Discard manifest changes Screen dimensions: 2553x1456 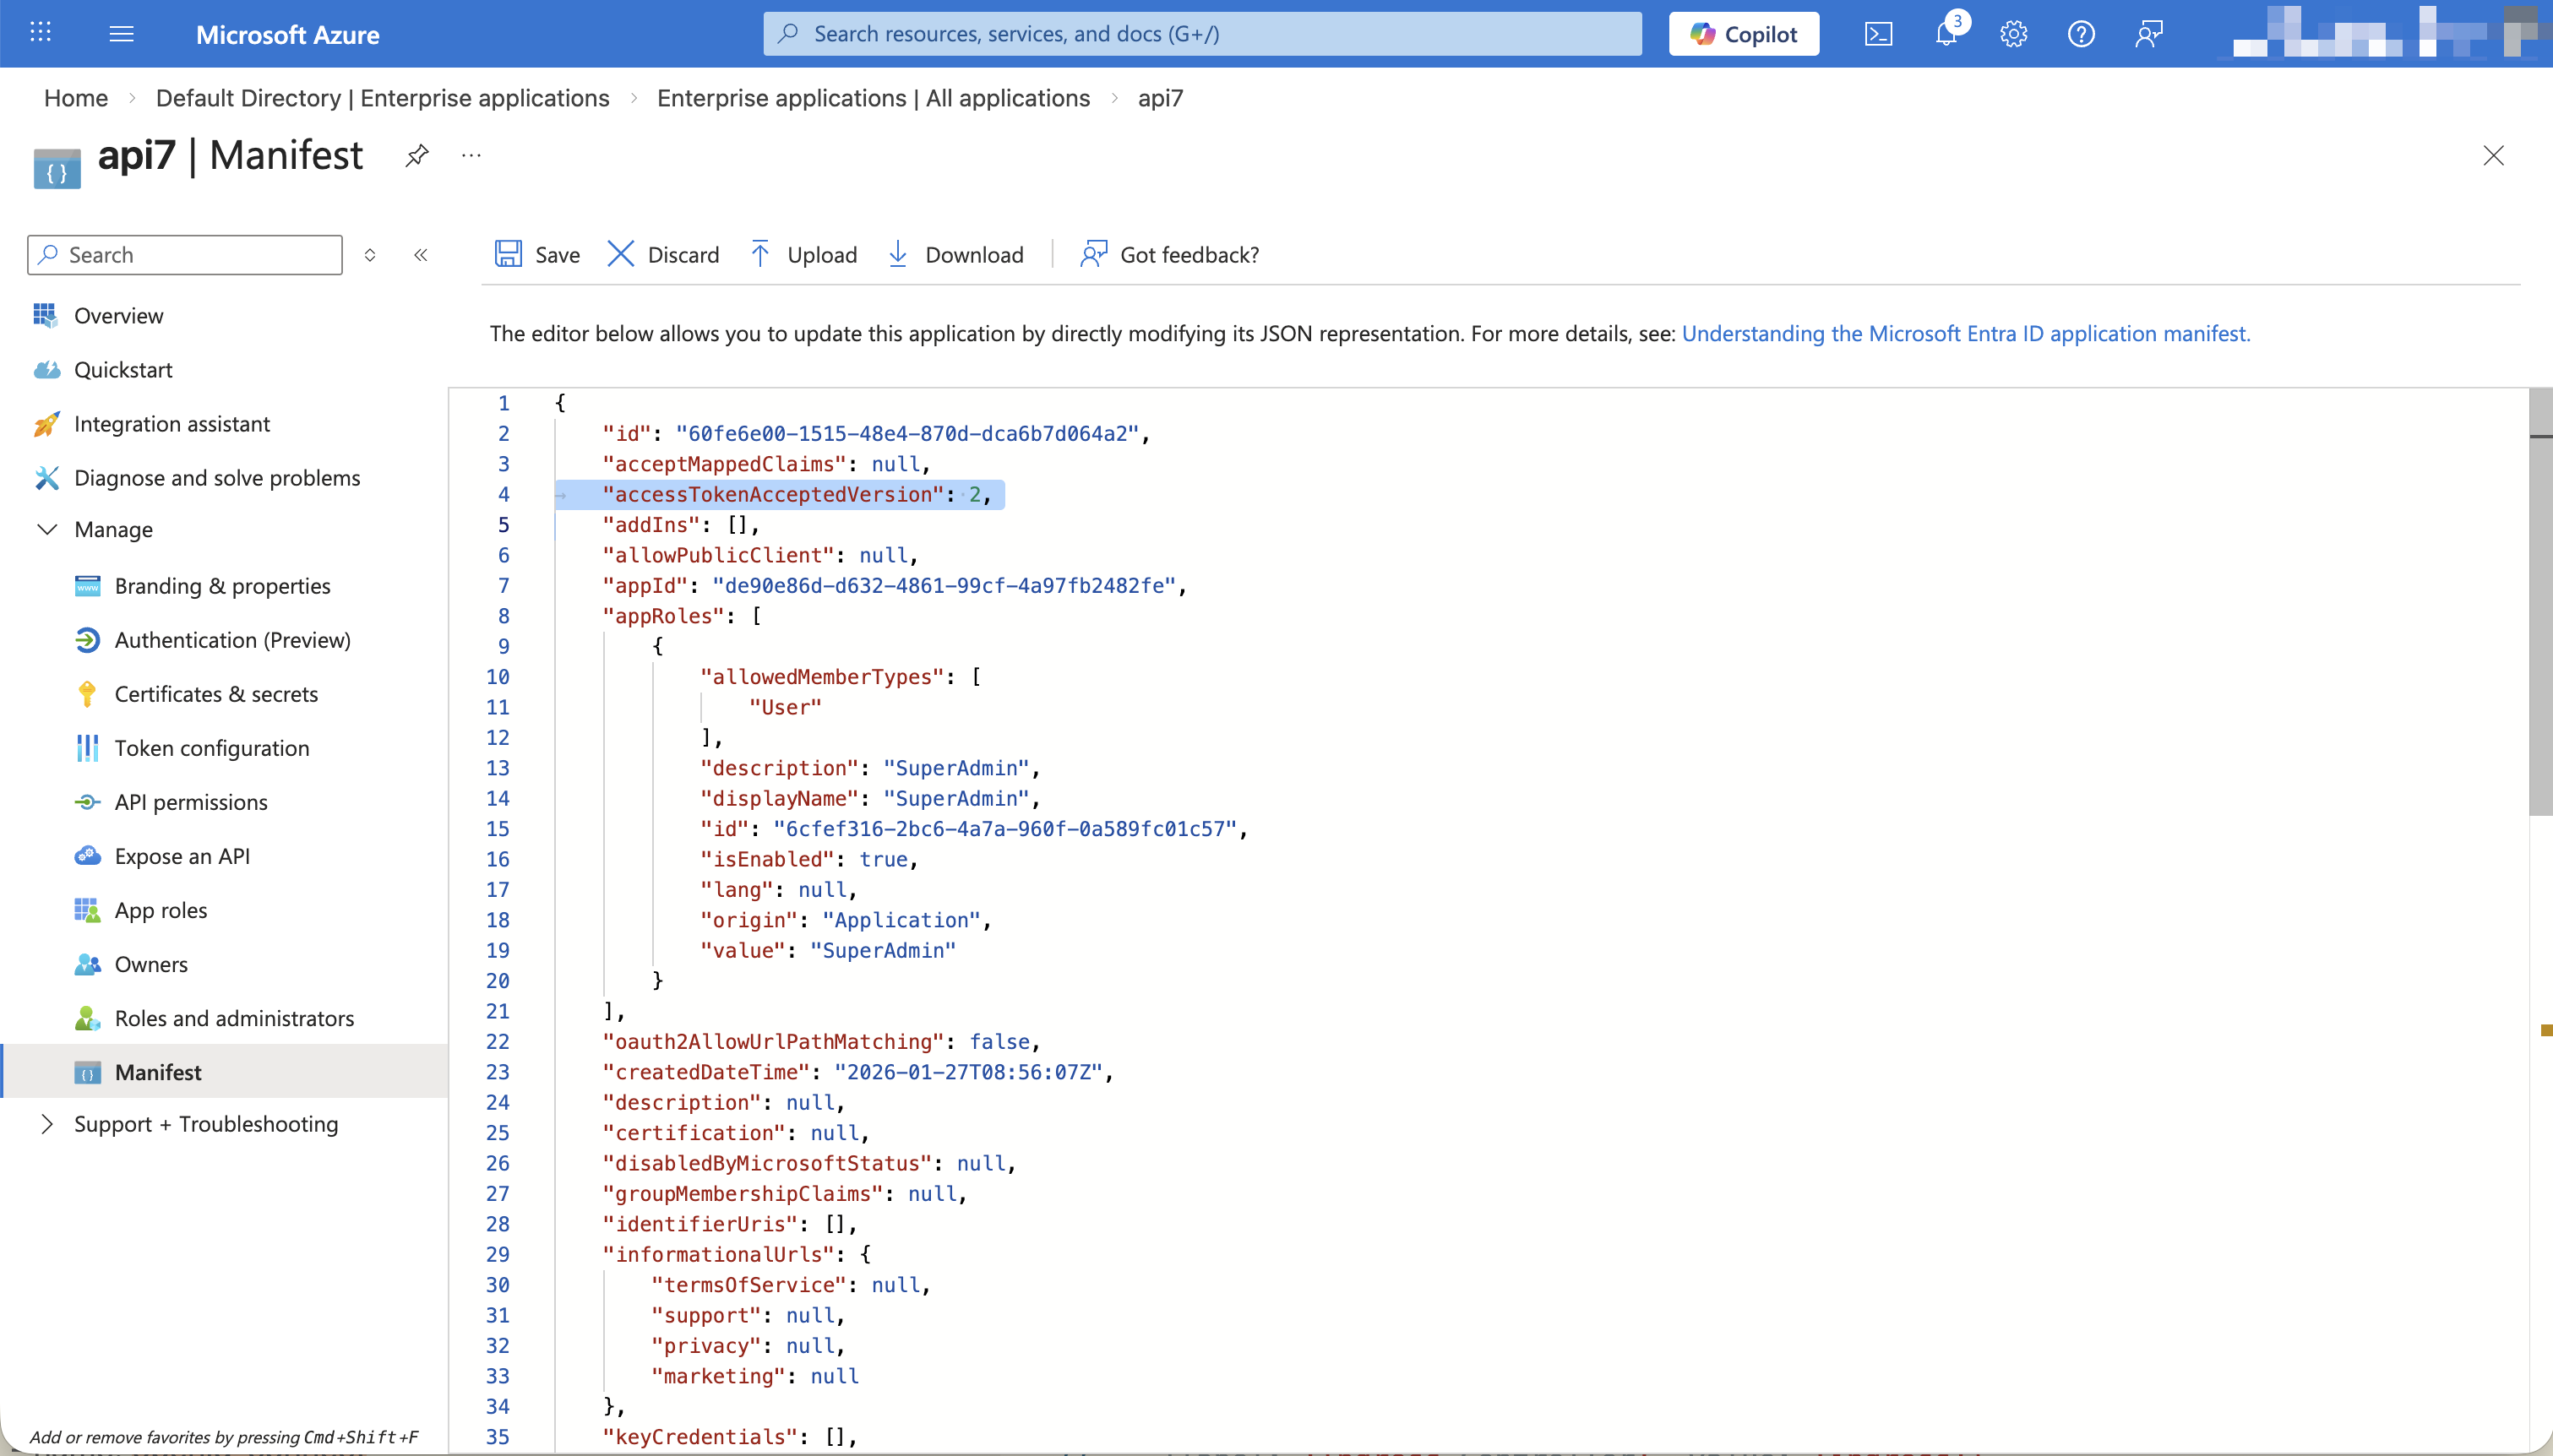(x=663, y=254)
